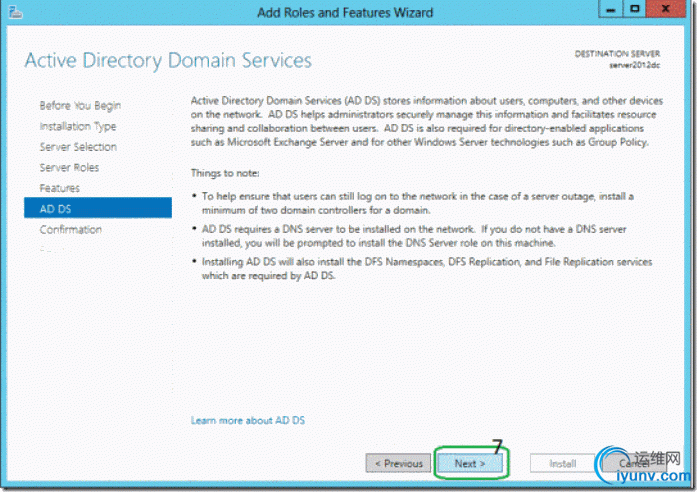Click the server2012dc server name
Viewport: 697px width, 492px height.
634,65
